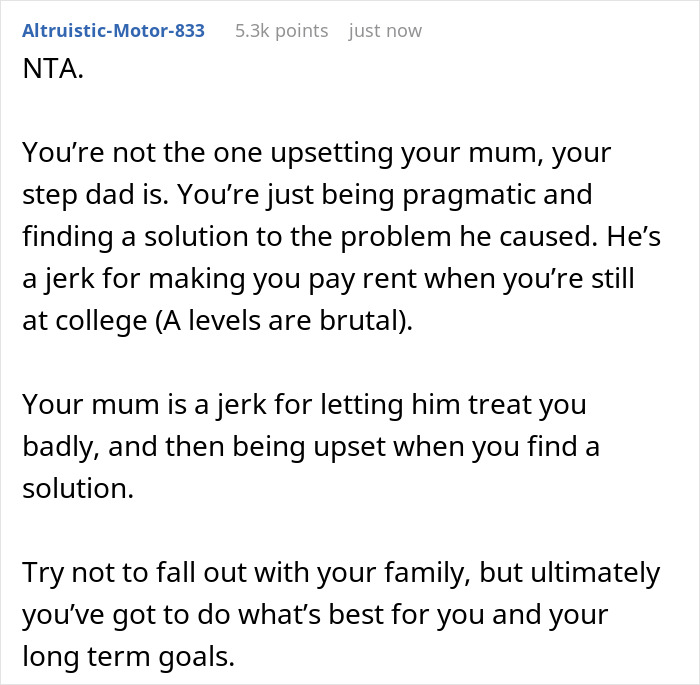The width and height of the screenshot is (700, 685).
Task: Click the line starting 'You're not the one upsetting'
Action: coord(317,154)
